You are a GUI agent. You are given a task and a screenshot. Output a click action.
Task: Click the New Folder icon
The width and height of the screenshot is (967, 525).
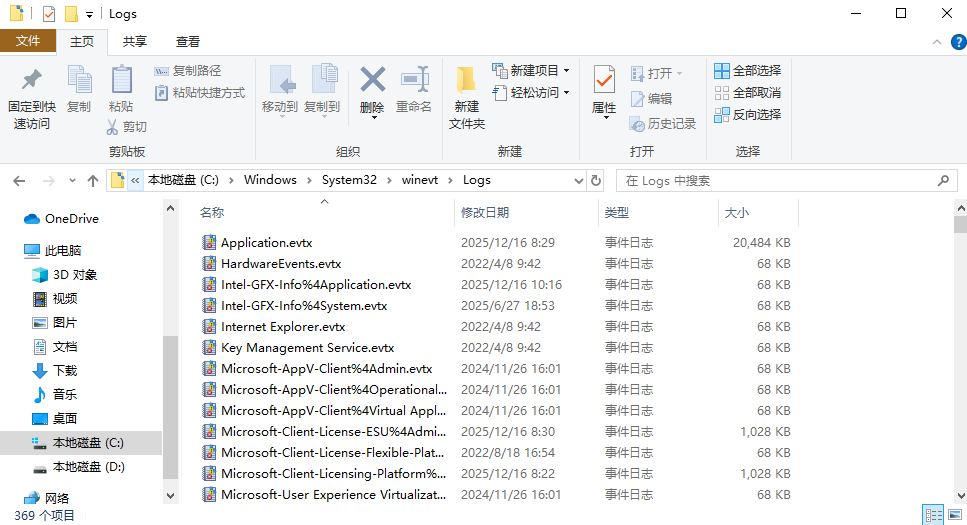coord(466,80)
